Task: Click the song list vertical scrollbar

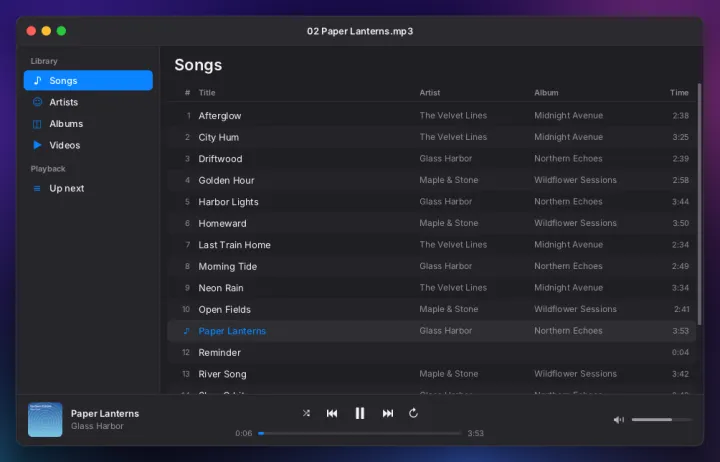Action: tap(699, 204)
